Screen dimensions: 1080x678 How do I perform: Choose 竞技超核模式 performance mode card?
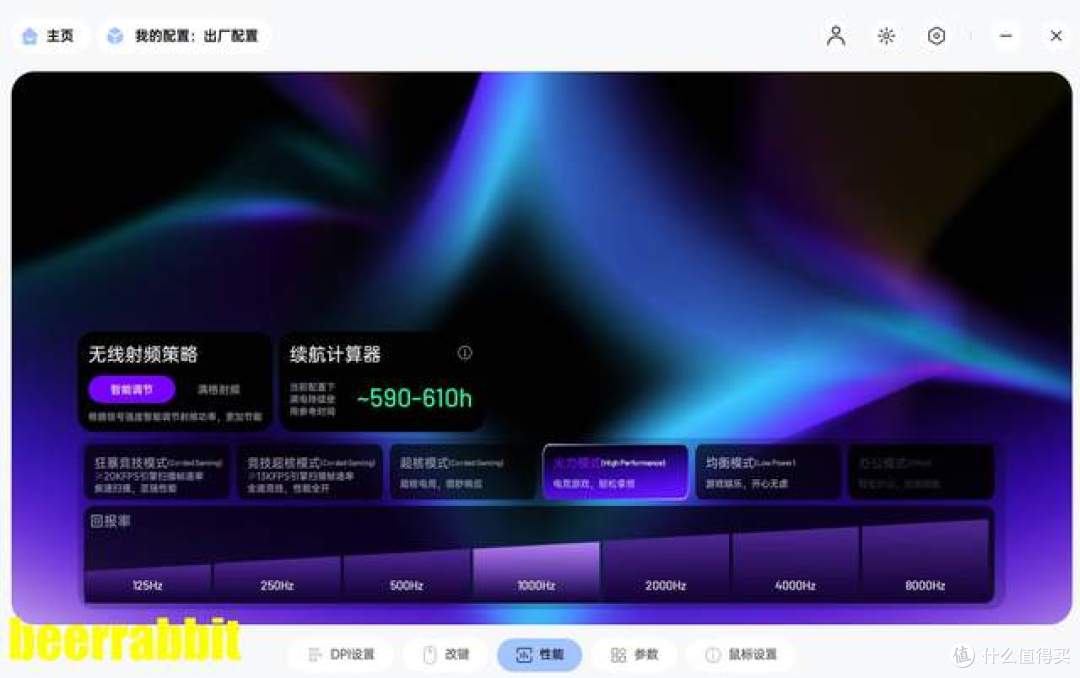click(310, 472)
